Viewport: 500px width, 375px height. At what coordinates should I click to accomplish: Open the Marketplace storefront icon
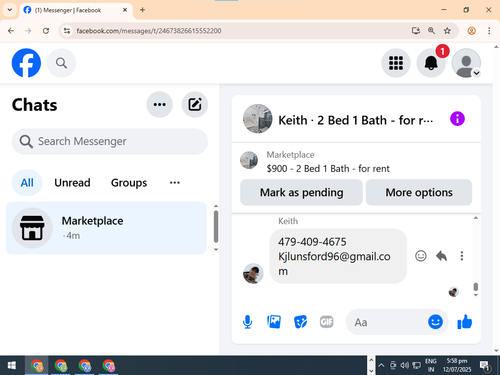(32, 228)
